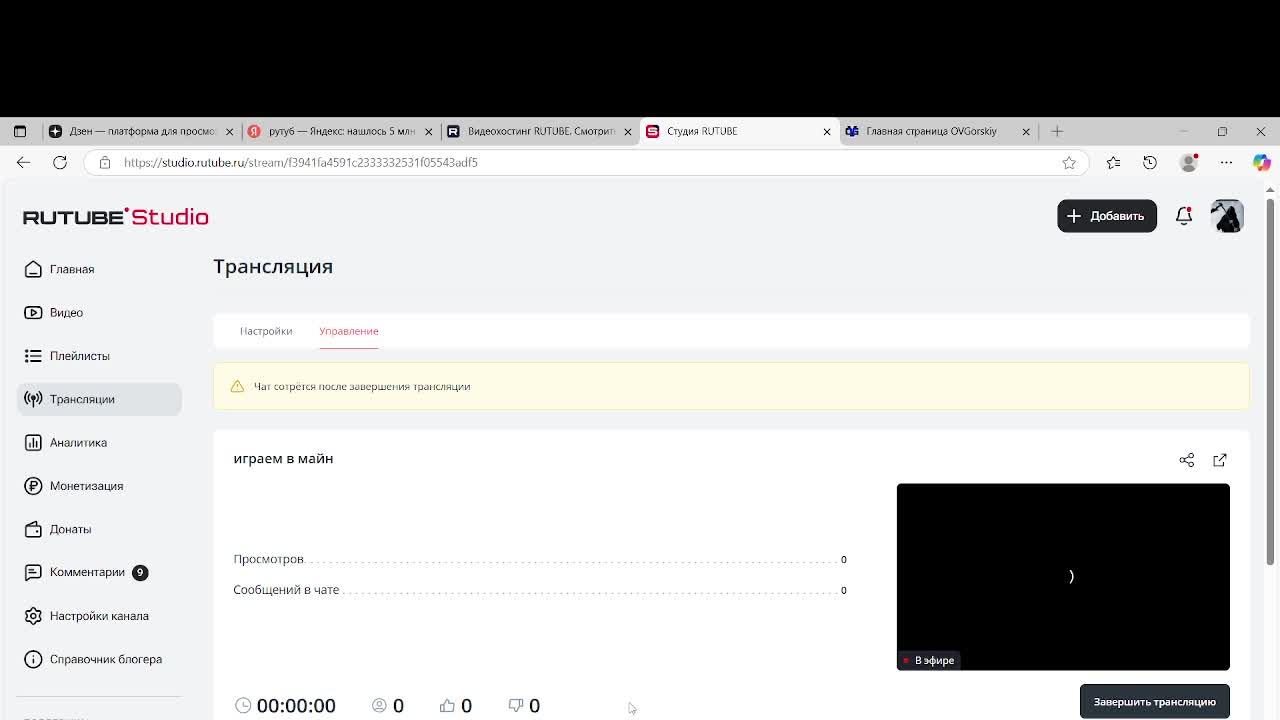Open a new browser tab
The width and height of the screenshot is (1280, 720).
click(1057, 131)
